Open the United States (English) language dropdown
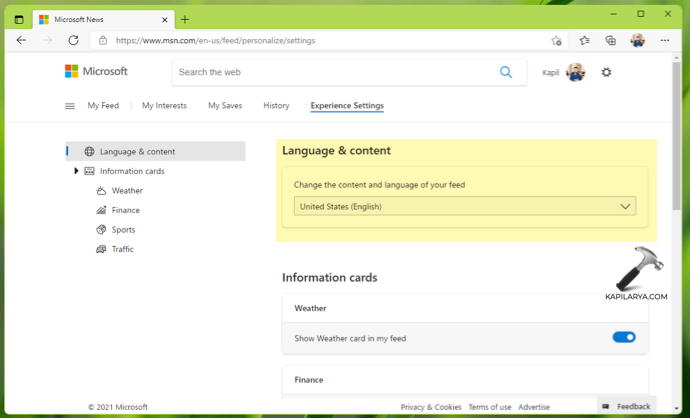690x418 pixels. point(465,206)
